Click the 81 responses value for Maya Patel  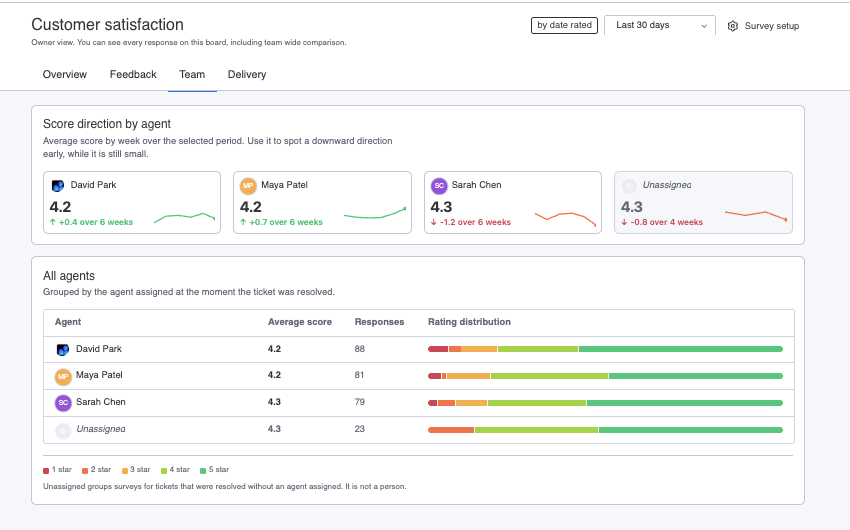[x=359, y=375]
